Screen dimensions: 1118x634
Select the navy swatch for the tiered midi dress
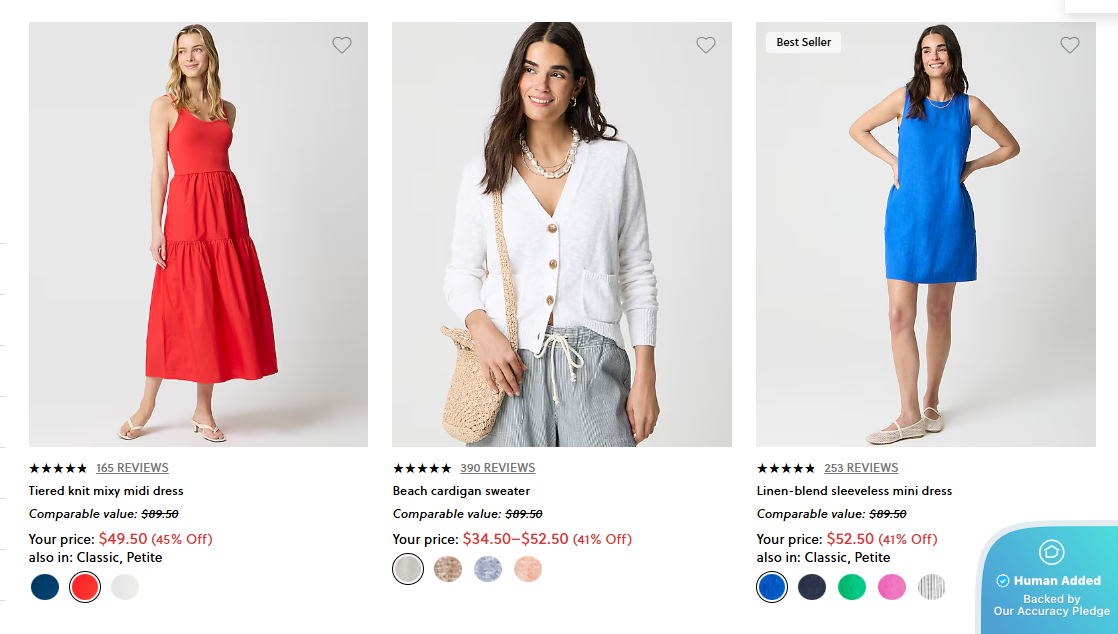[44, 587]
